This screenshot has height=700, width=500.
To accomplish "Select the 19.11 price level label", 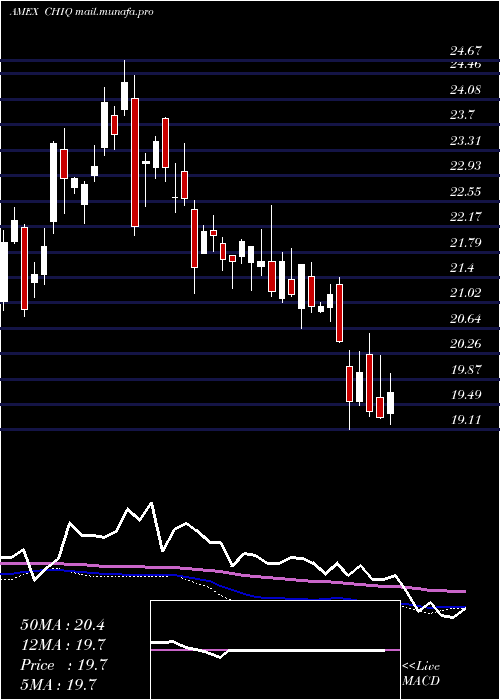I will (466, 420).
